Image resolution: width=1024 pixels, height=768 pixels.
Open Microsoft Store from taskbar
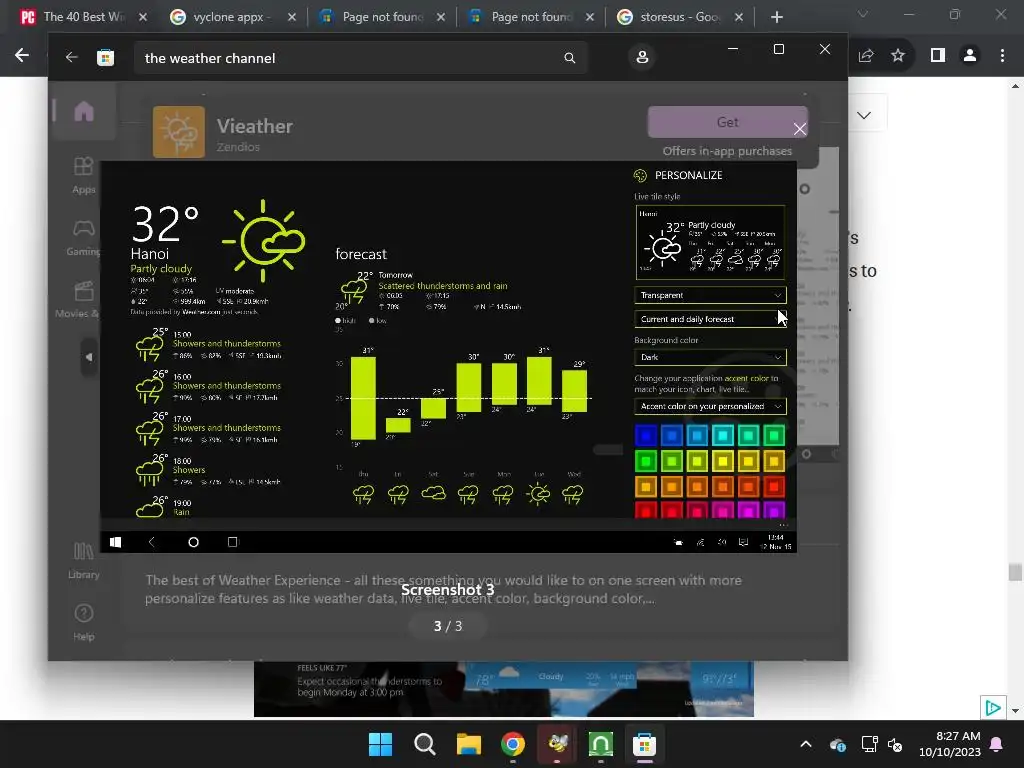pos(645,744)
